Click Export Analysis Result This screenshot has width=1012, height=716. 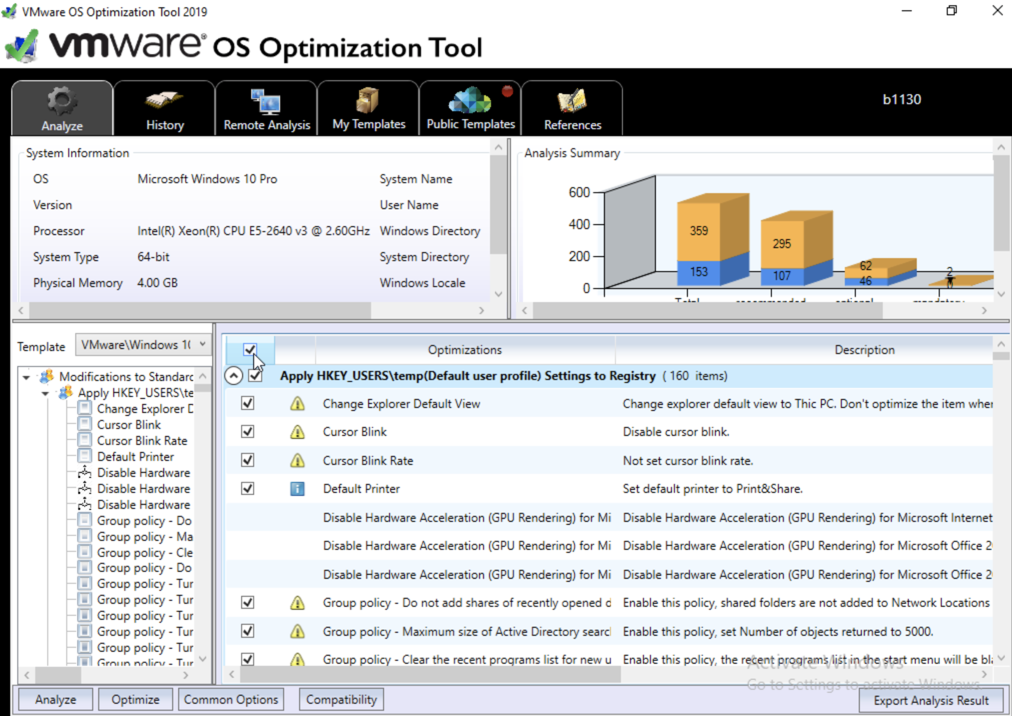(x=931, y=701)
